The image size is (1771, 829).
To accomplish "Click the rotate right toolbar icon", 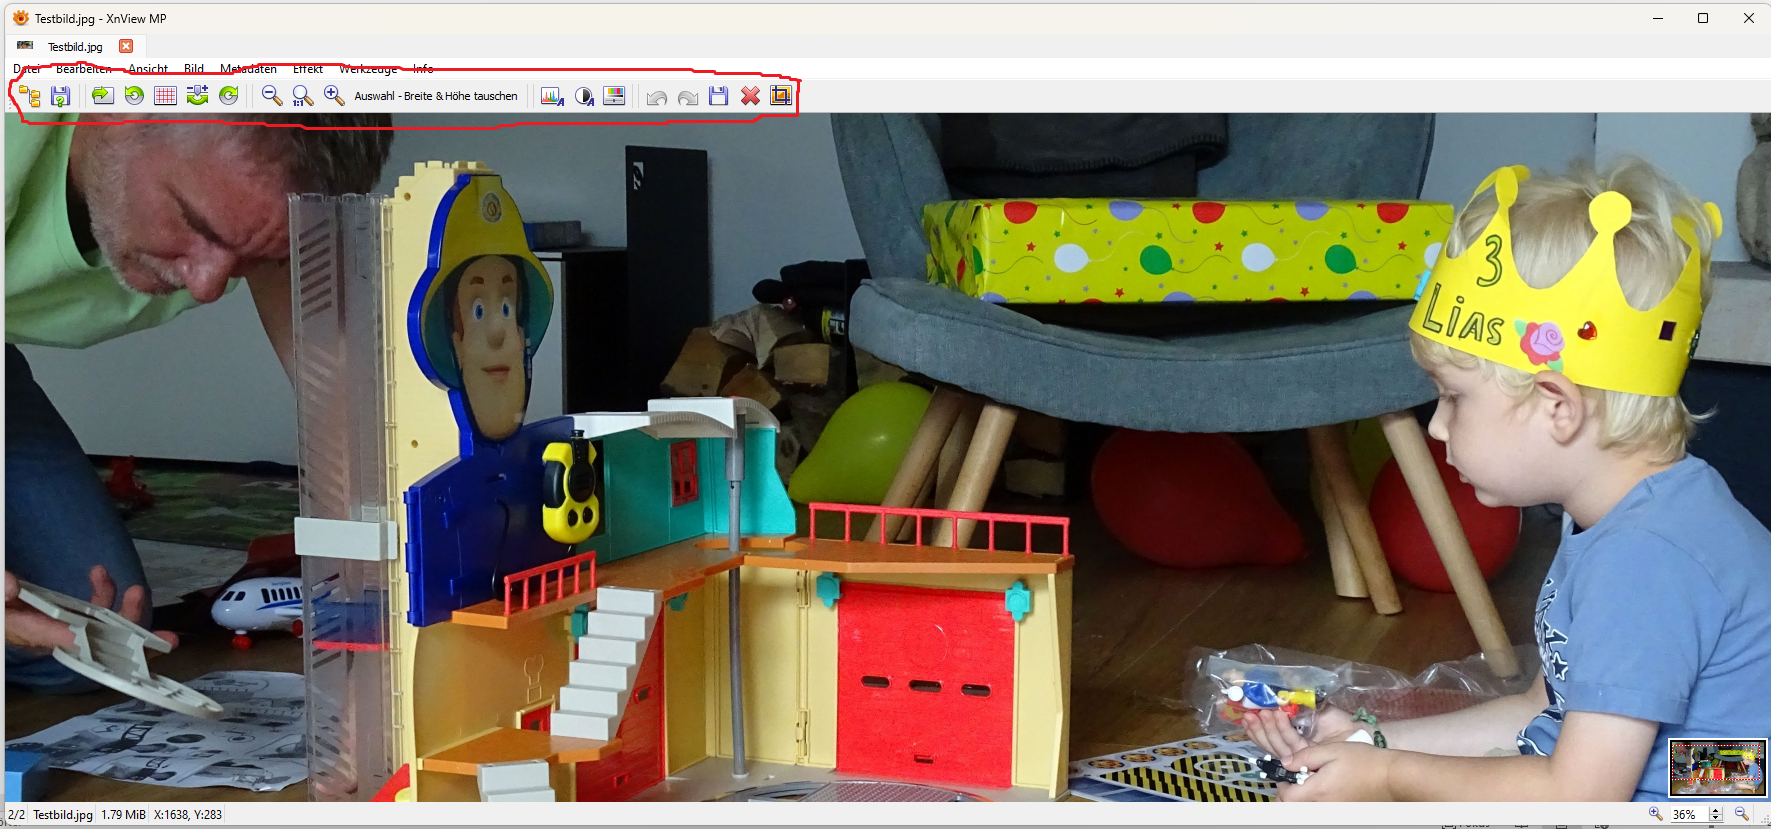I will [229, 96].
